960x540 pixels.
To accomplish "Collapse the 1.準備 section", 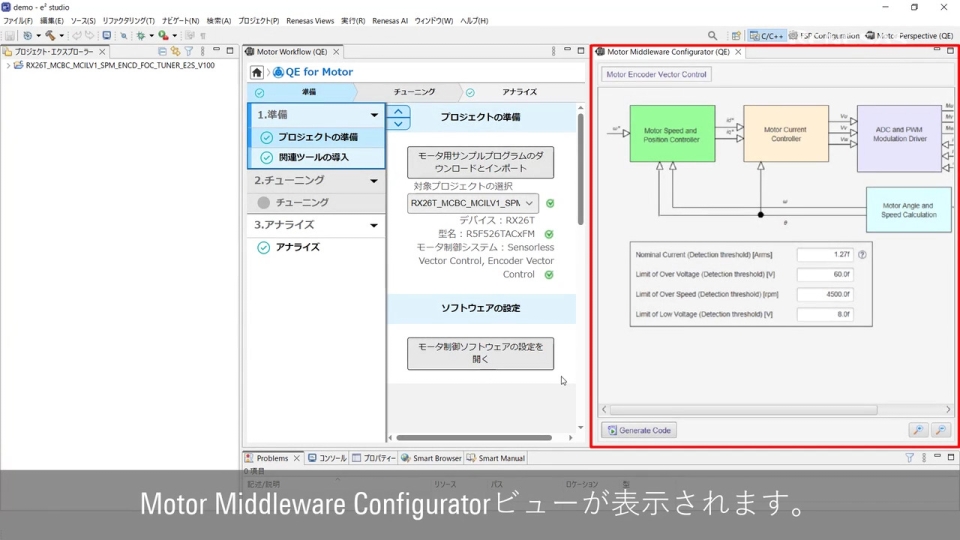I will click(374, 115).
